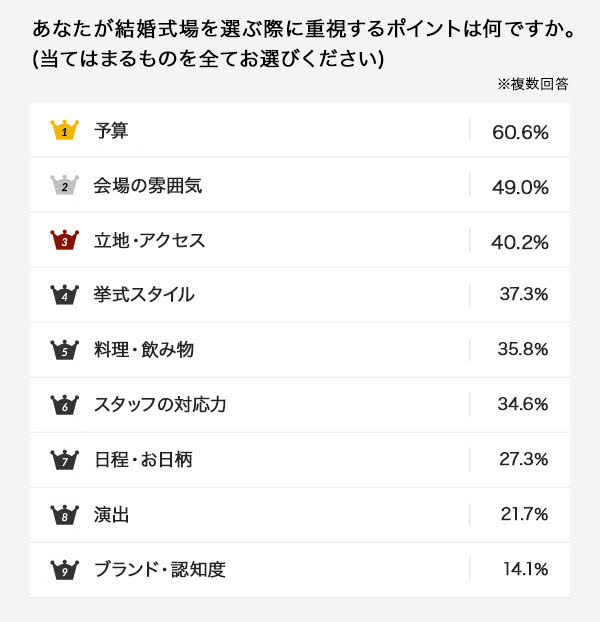This screenshot has height=622, width=600.
Task: Click the 49.0% value
Action: pyautogui.click(x=520, y=186)
